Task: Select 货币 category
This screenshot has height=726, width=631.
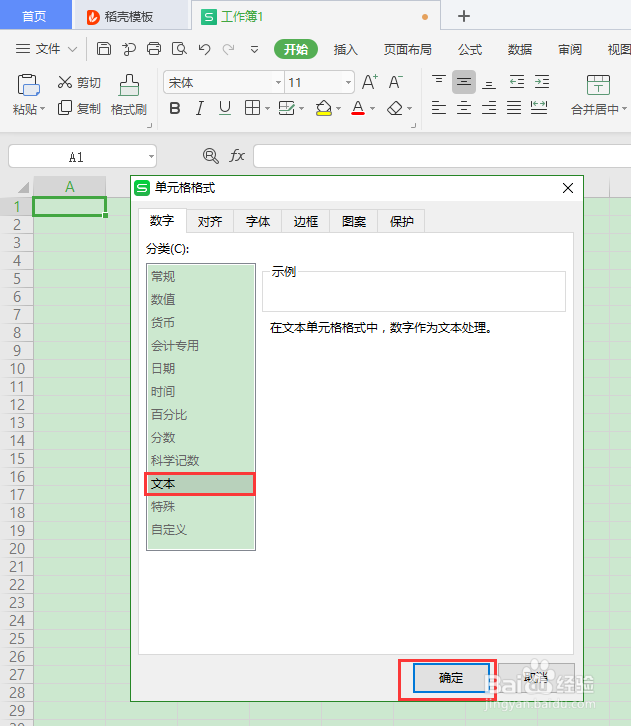Action: point(200,322)
